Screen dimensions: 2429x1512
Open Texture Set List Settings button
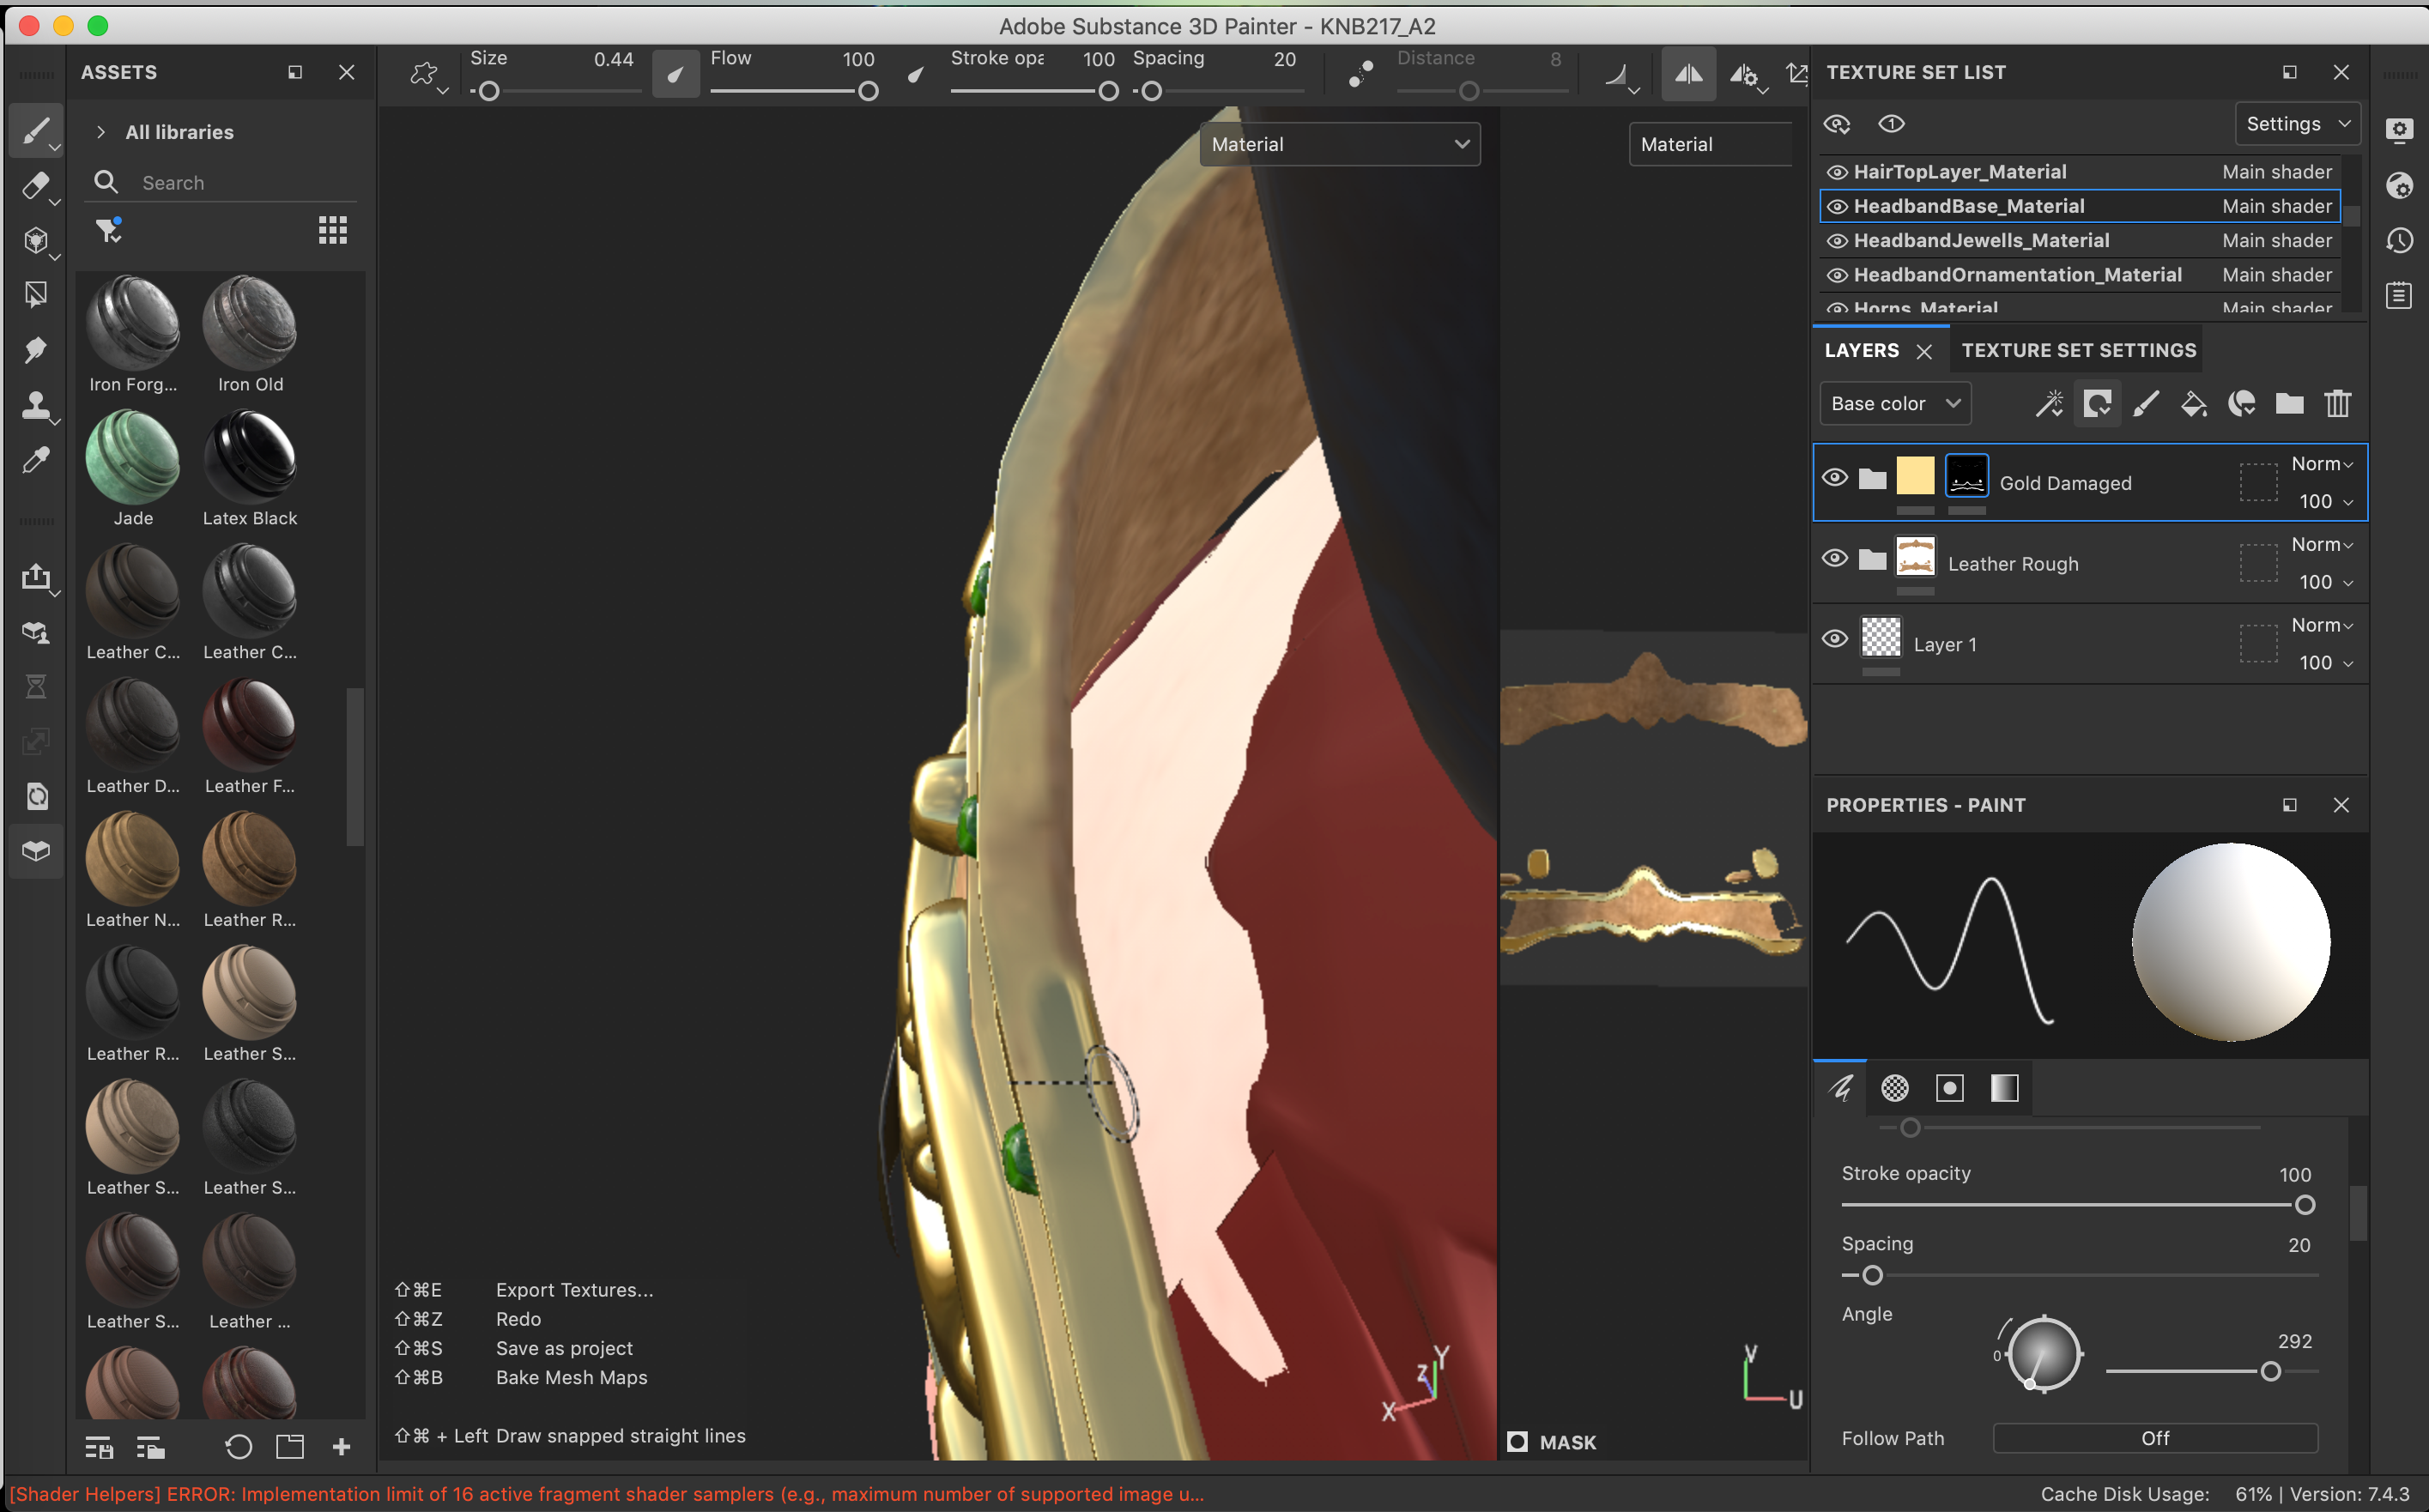click(x=2296, y=124)
